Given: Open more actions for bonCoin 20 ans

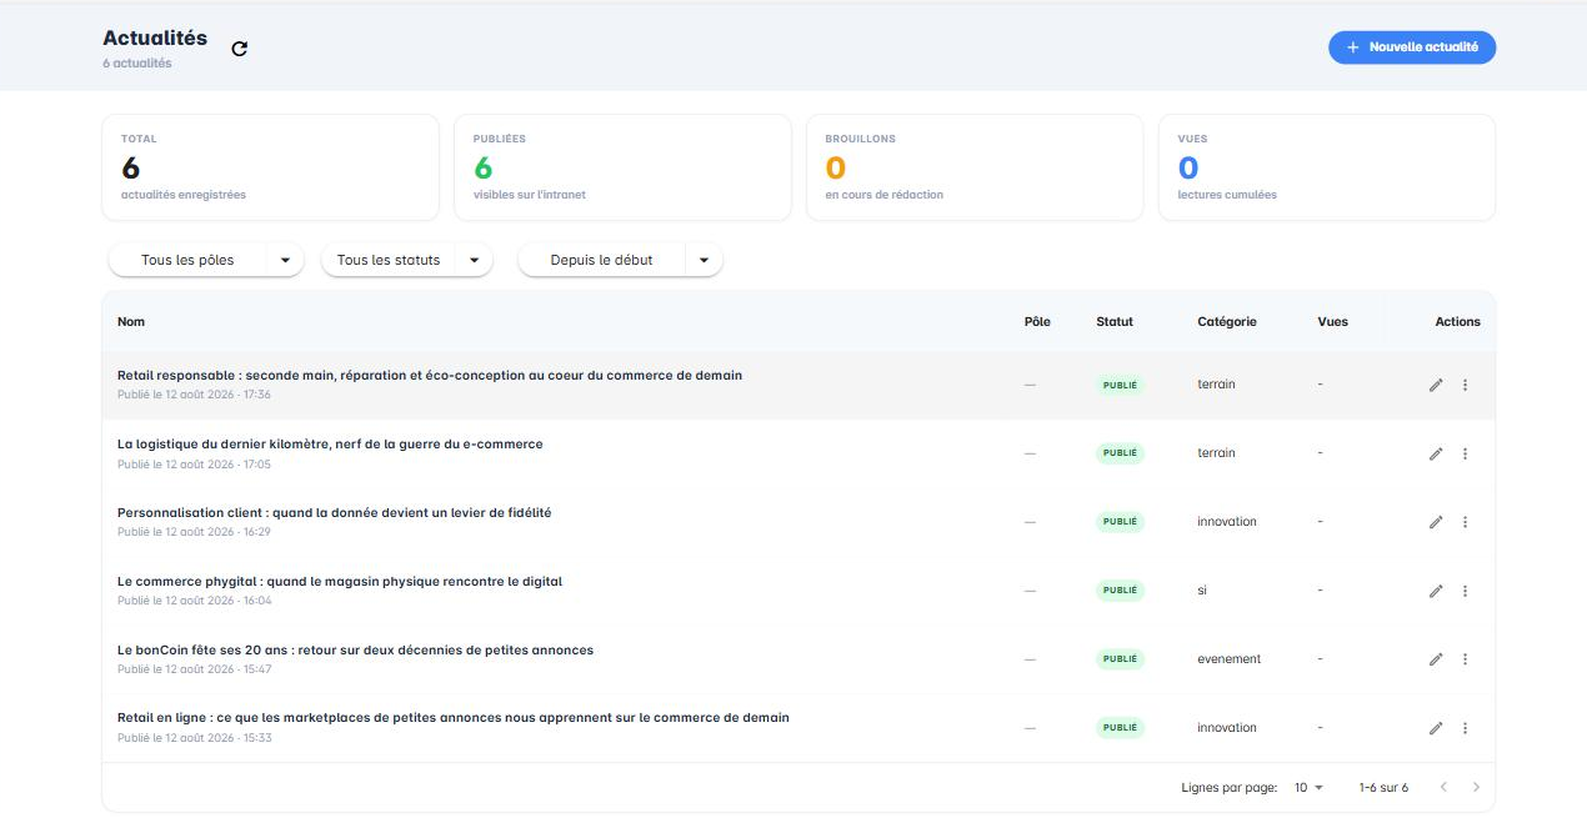Looking at the screenshot, I should 1465,659.
